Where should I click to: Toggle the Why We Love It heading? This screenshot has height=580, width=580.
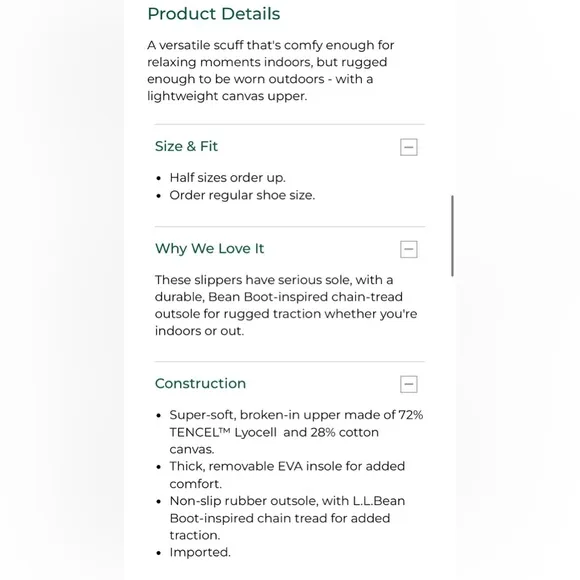pos(209,249)
